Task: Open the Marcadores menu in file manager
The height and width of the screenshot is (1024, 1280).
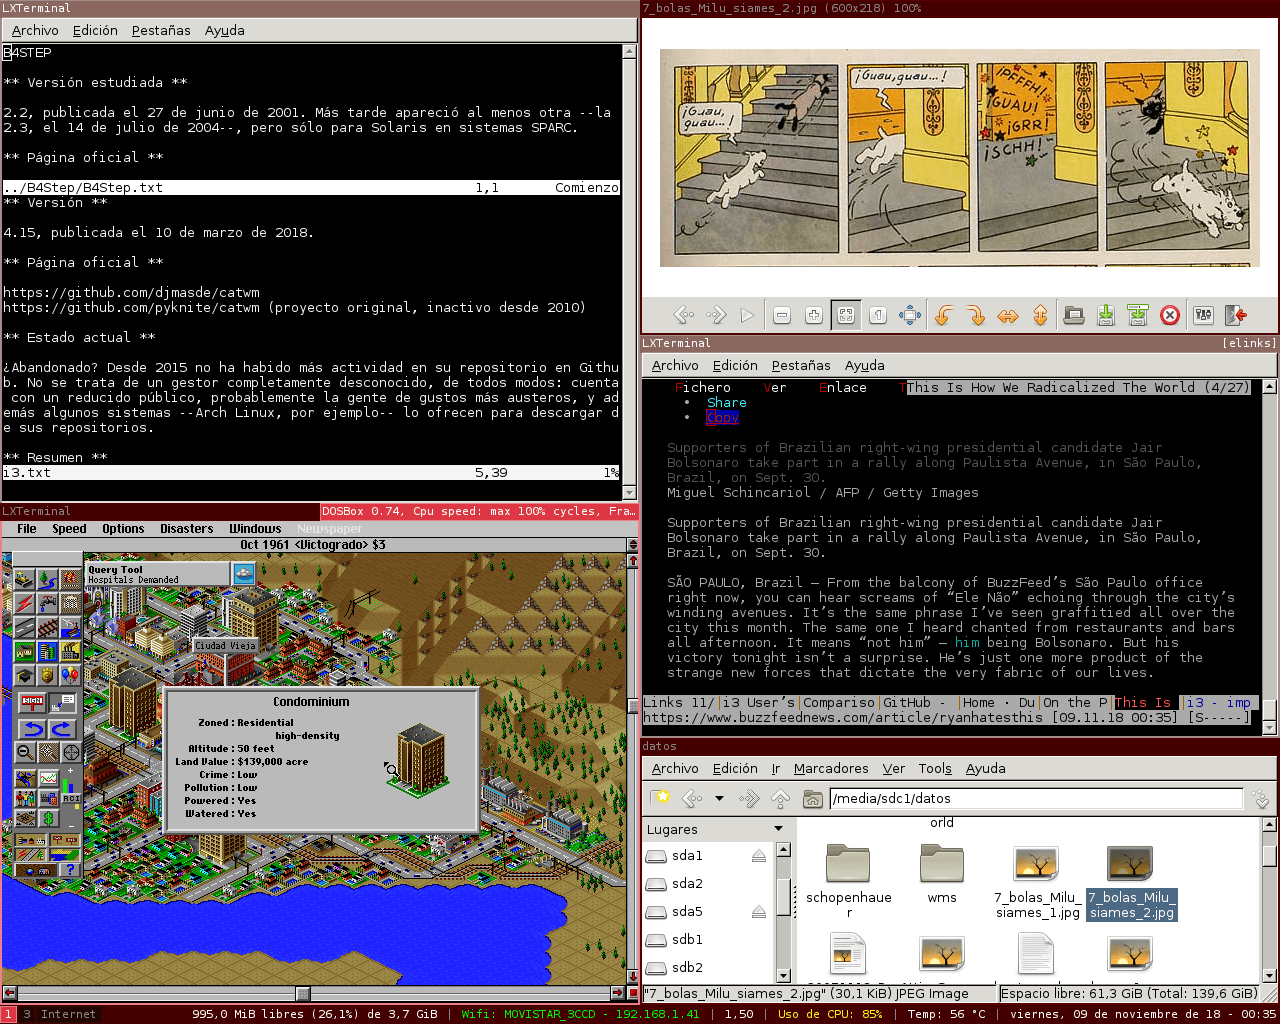Action: coord(831,769)
